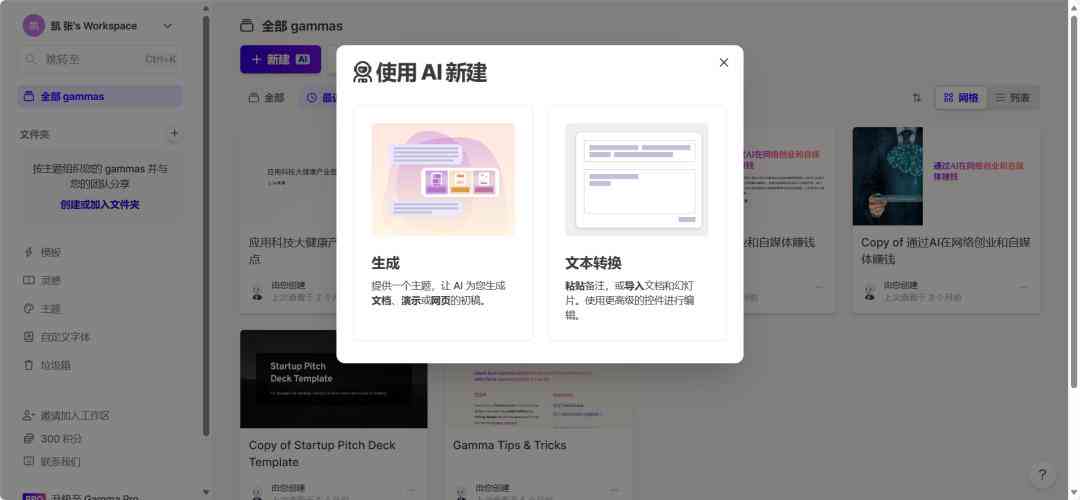Image resolution: width=1080 pixels, height=500 pixels.
Task: Close the 使用 AI 新建 dialog
Action: click(x=723, y=63)
